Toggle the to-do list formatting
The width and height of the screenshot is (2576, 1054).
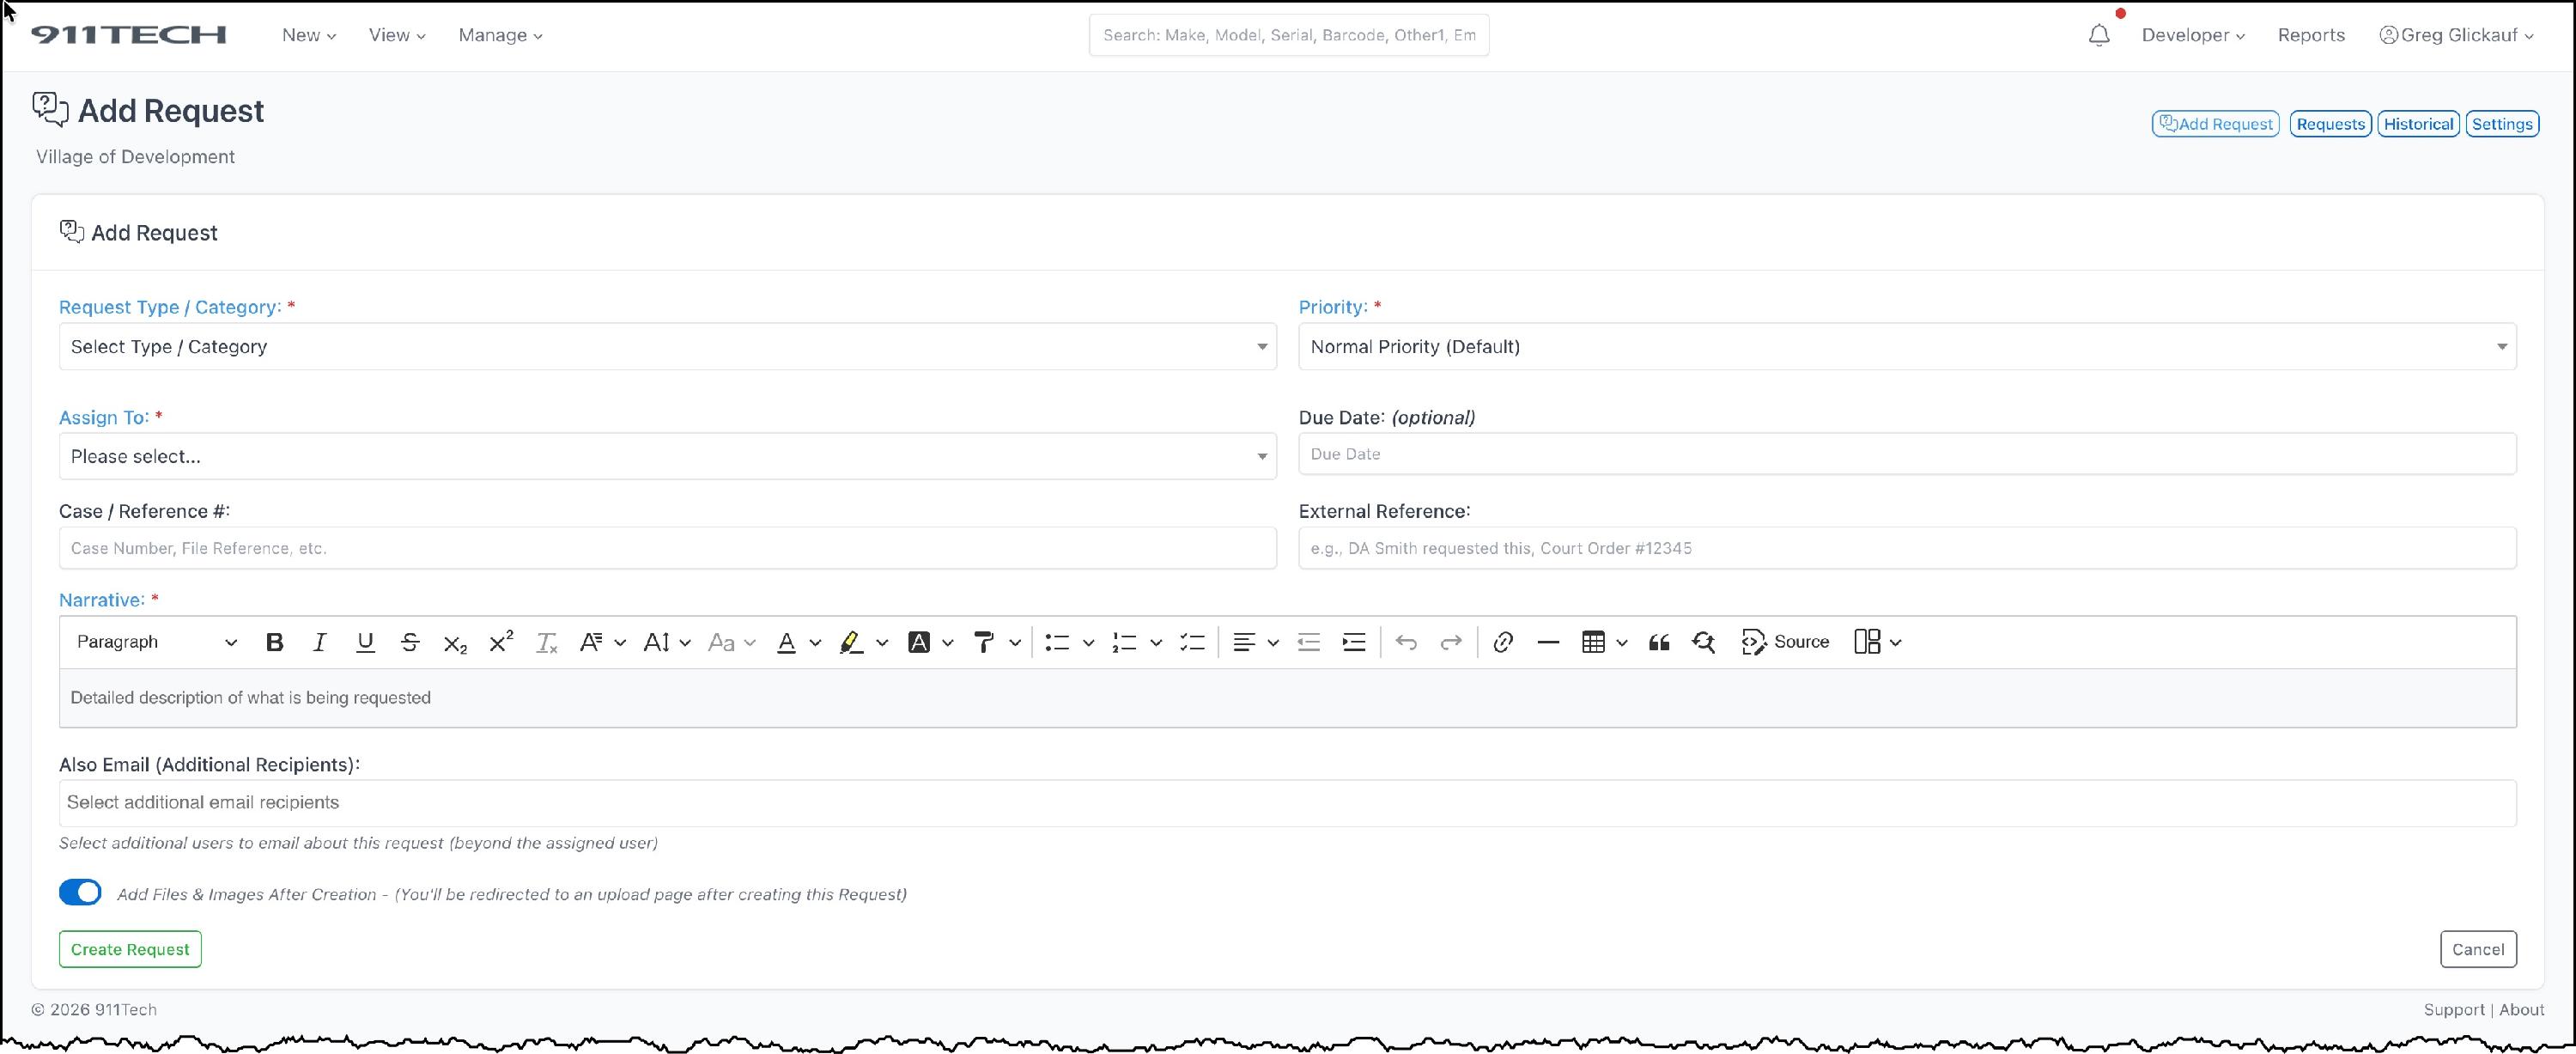[1192, 642]
